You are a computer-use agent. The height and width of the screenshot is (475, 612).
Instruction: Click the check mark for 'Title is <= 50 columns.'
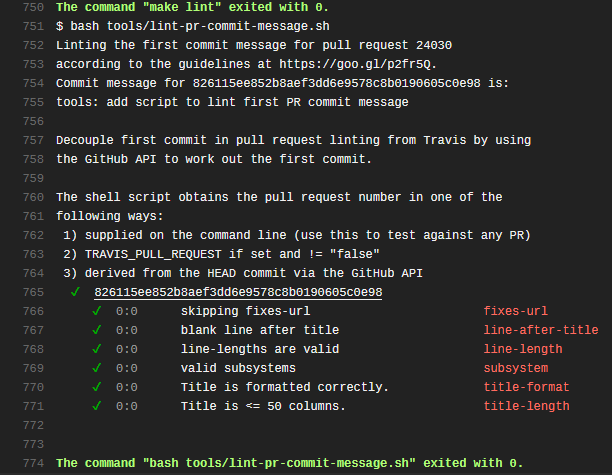pos(97,406)
